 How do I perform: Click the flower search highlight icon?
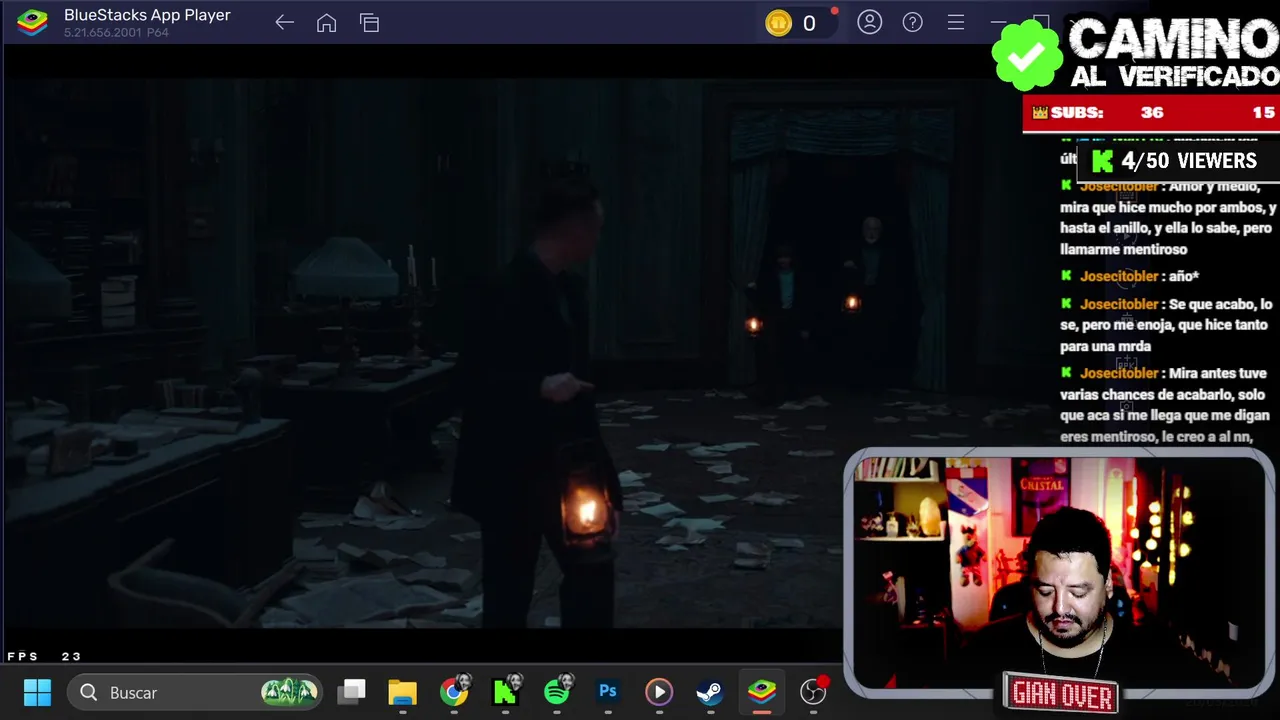coord(289,691)
